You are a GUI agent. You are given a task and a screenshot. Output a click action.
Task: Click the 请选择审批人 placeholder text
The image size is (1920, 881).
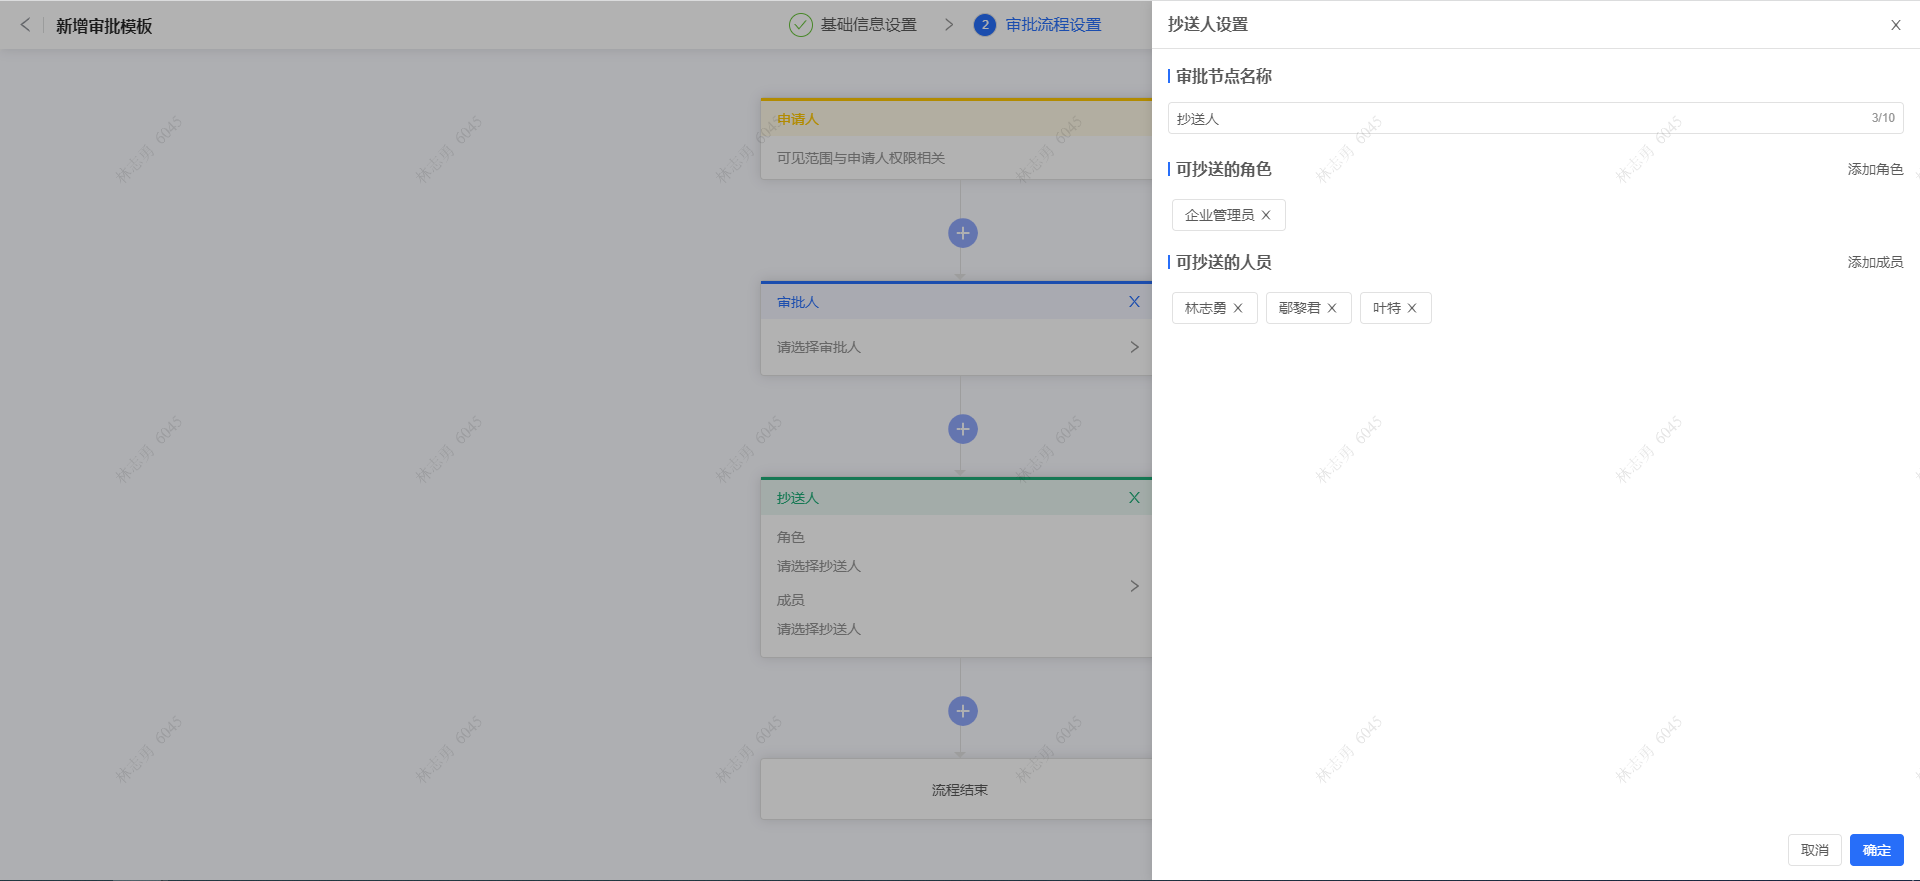(819, 347)
